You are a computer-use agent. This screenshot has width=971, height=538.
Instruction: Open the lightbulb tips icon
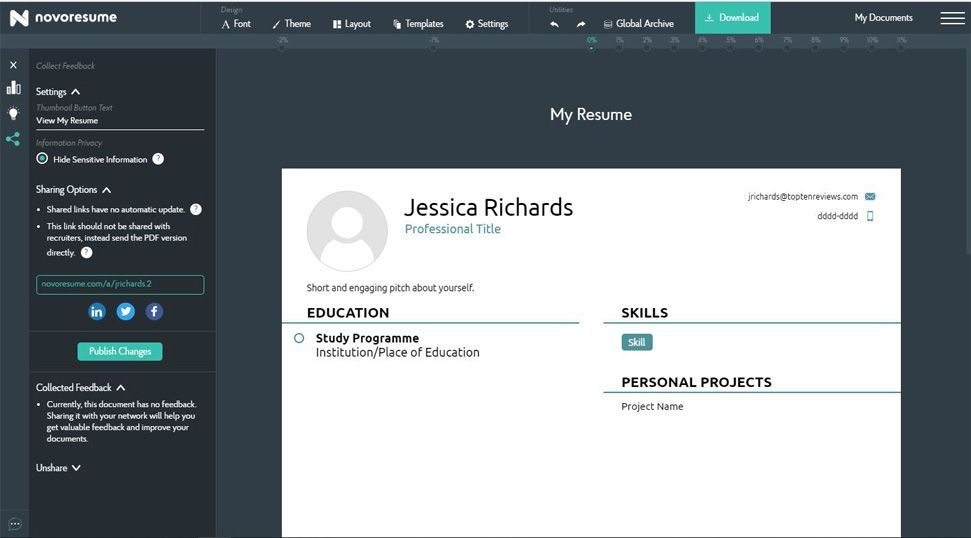pyautogui.click(x=13, y=113)
